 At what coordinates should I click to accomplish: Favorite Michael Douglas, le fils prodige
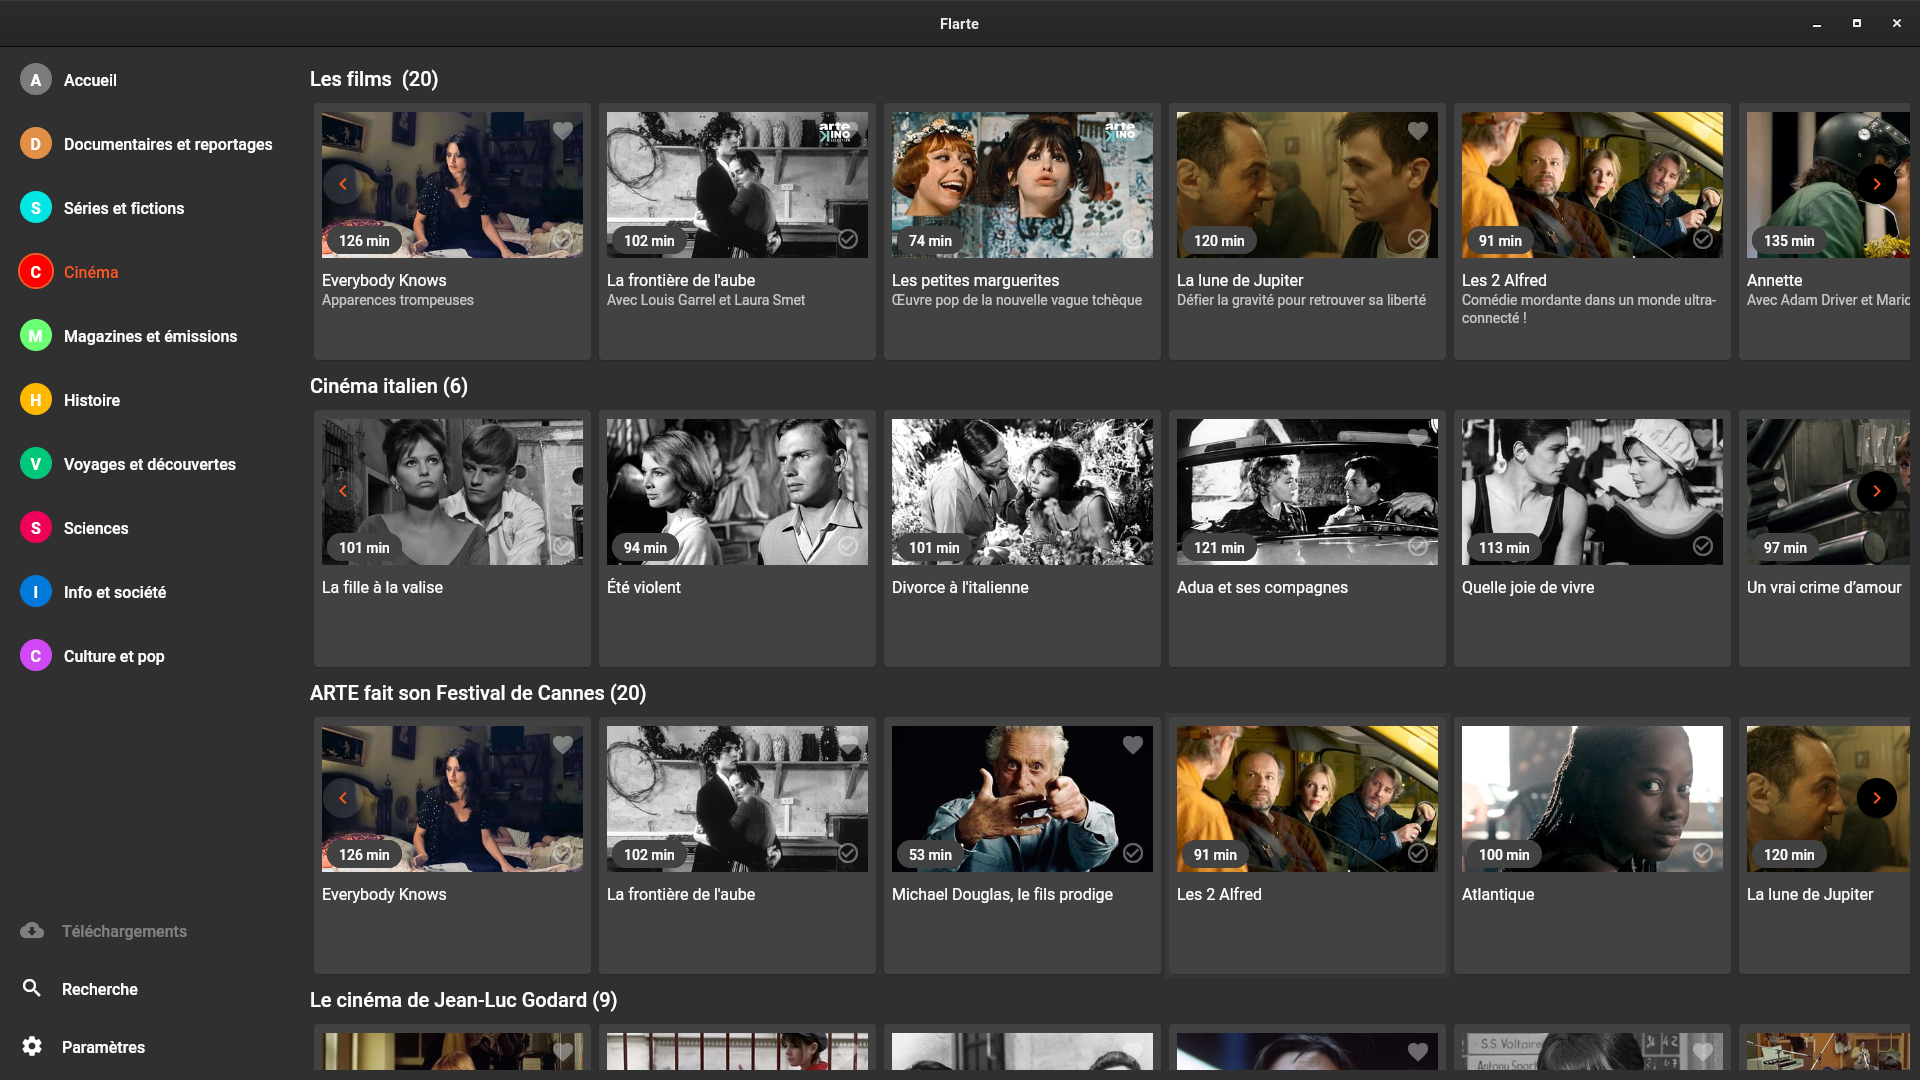1133,745
